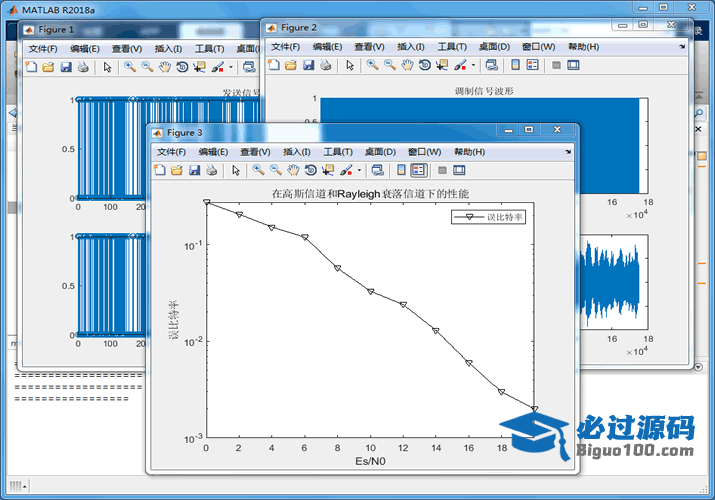Open 工具(T) menu in Figure 1
The width and height of the screenshot is (715, 500).
click(209, 49)
